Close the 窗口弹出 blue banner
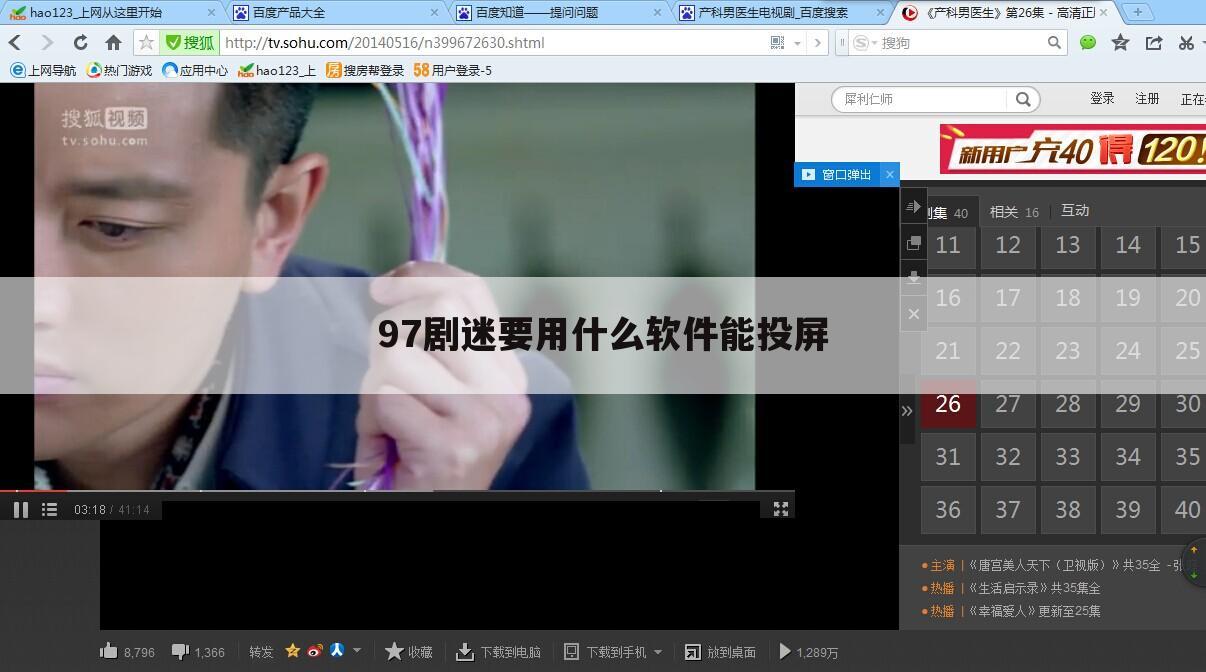Viewport: 1206px width, 672px height. pyautogui.click(x=889, y=174)
